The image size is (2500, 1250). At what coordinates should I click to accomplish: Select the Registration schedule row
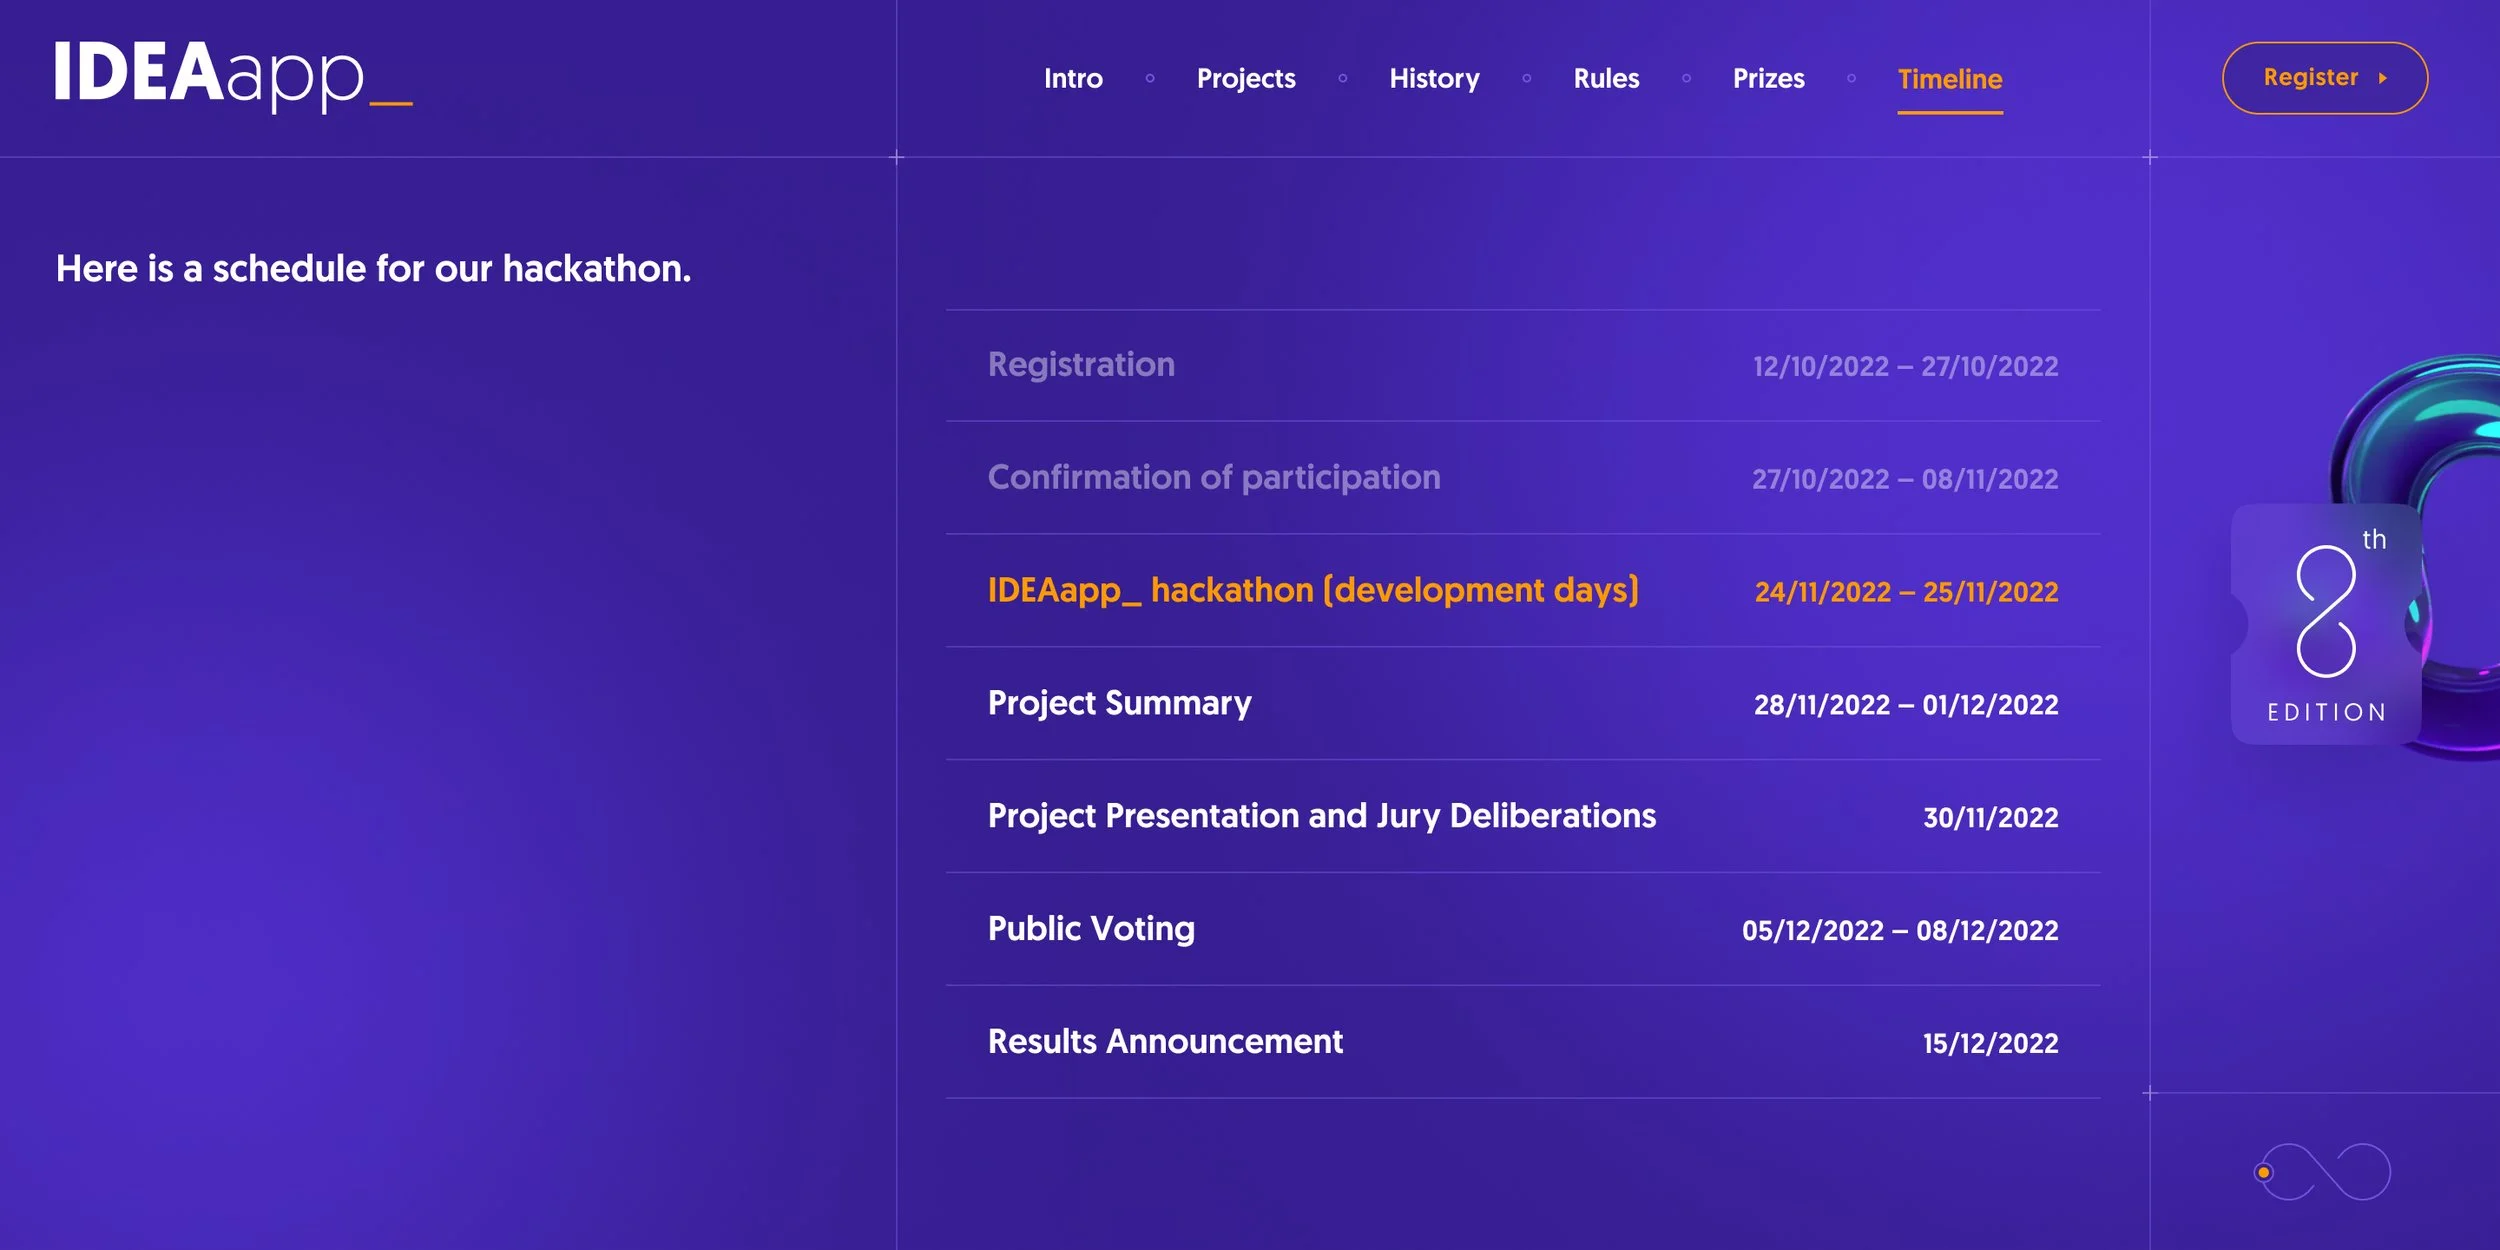point(1523,365)
